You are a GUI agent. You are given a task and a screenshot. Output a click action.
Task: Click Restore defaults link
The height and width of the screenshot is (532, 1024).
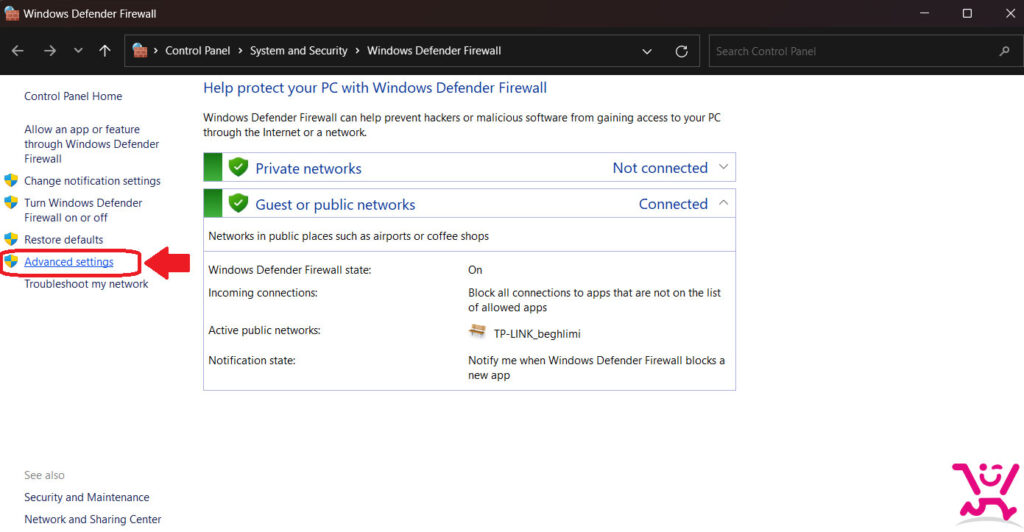[63, 240]
